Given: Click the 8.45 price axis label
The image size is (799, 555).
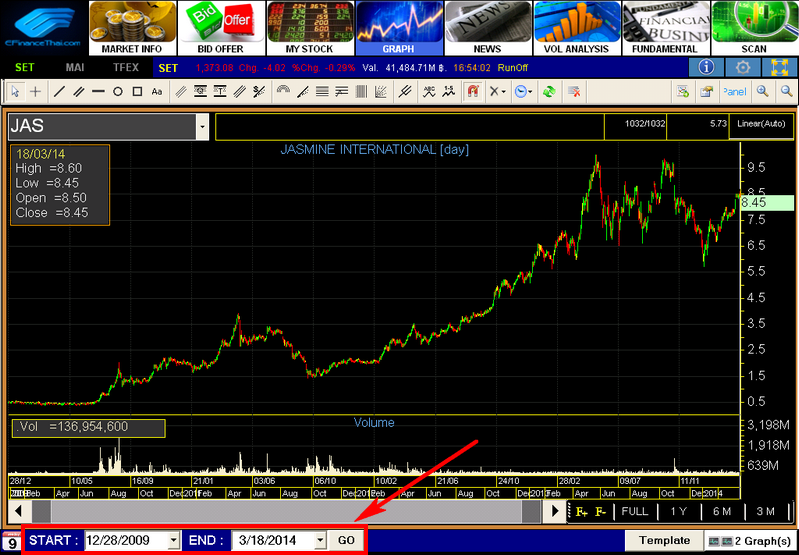Looking at the screenshot, I should click(x=767, y=203).
